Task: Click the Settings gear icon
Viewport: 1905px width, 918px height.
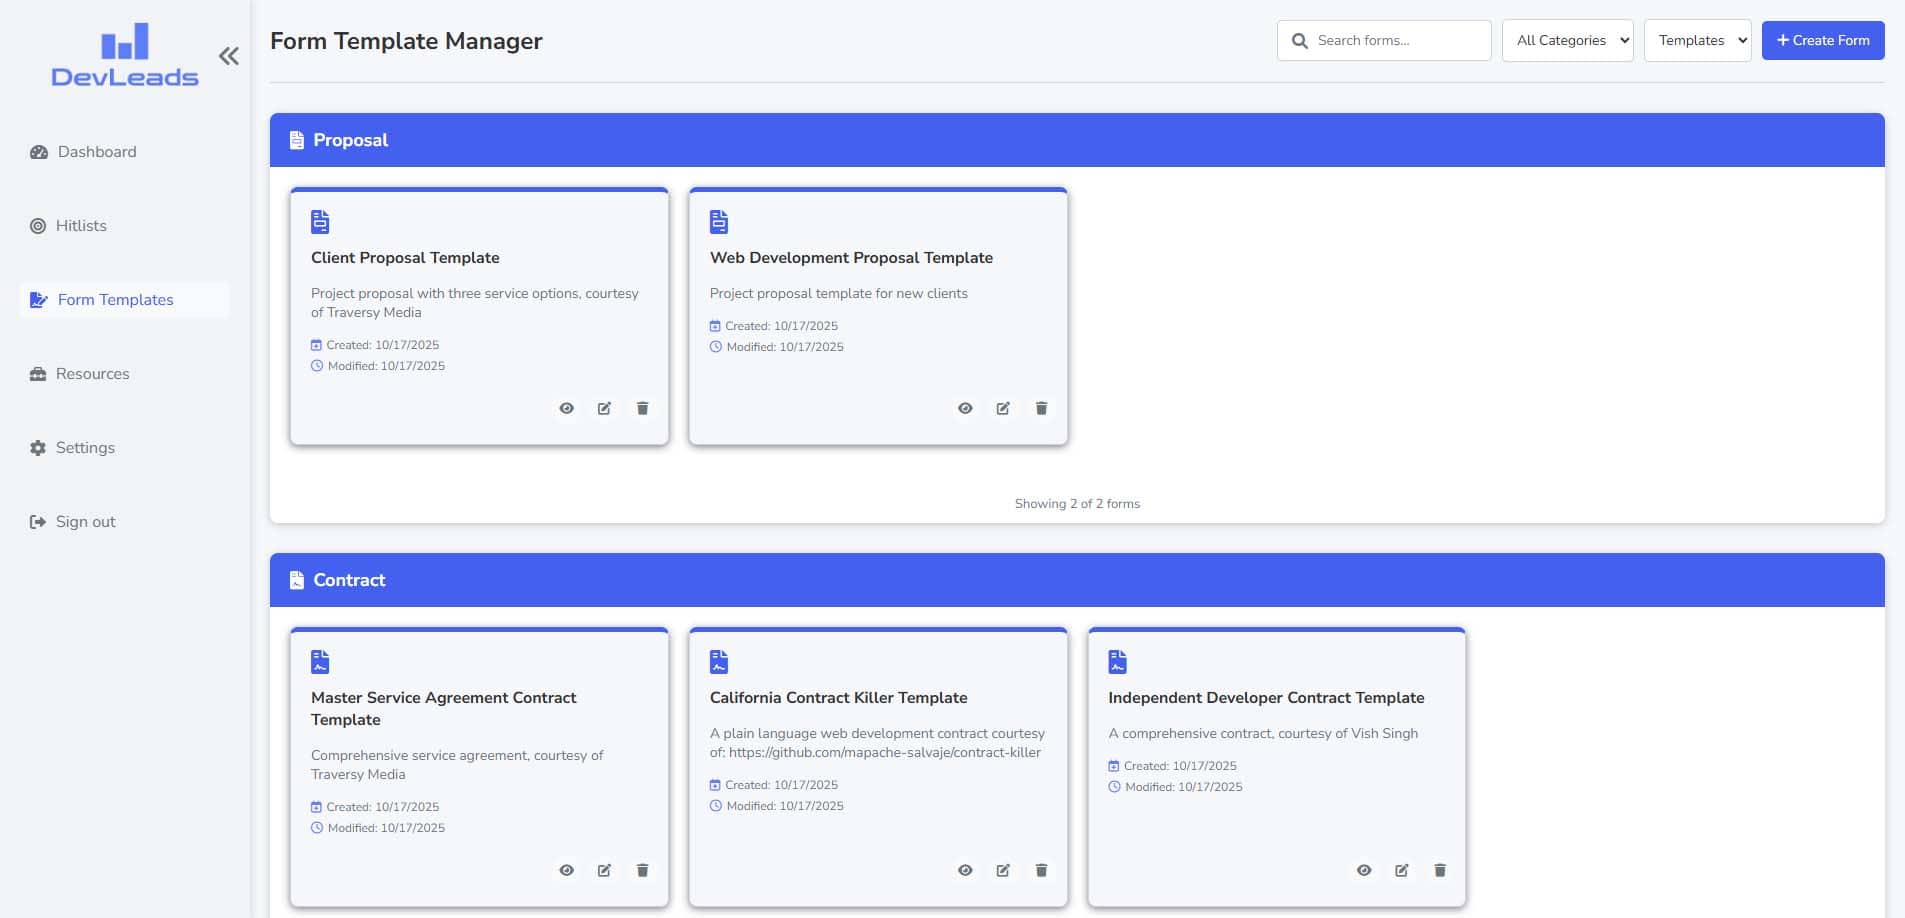Action: pos(38,448)
